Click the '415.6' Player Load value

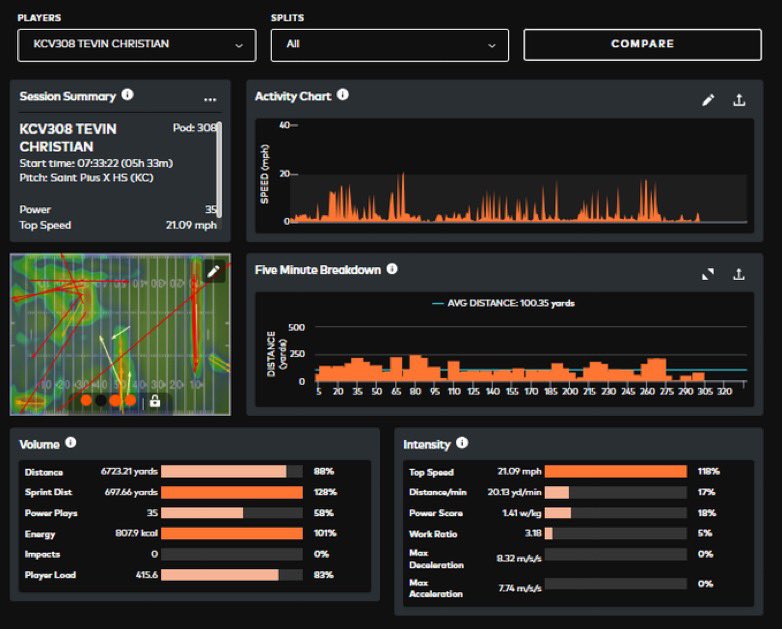click(147, 575)
